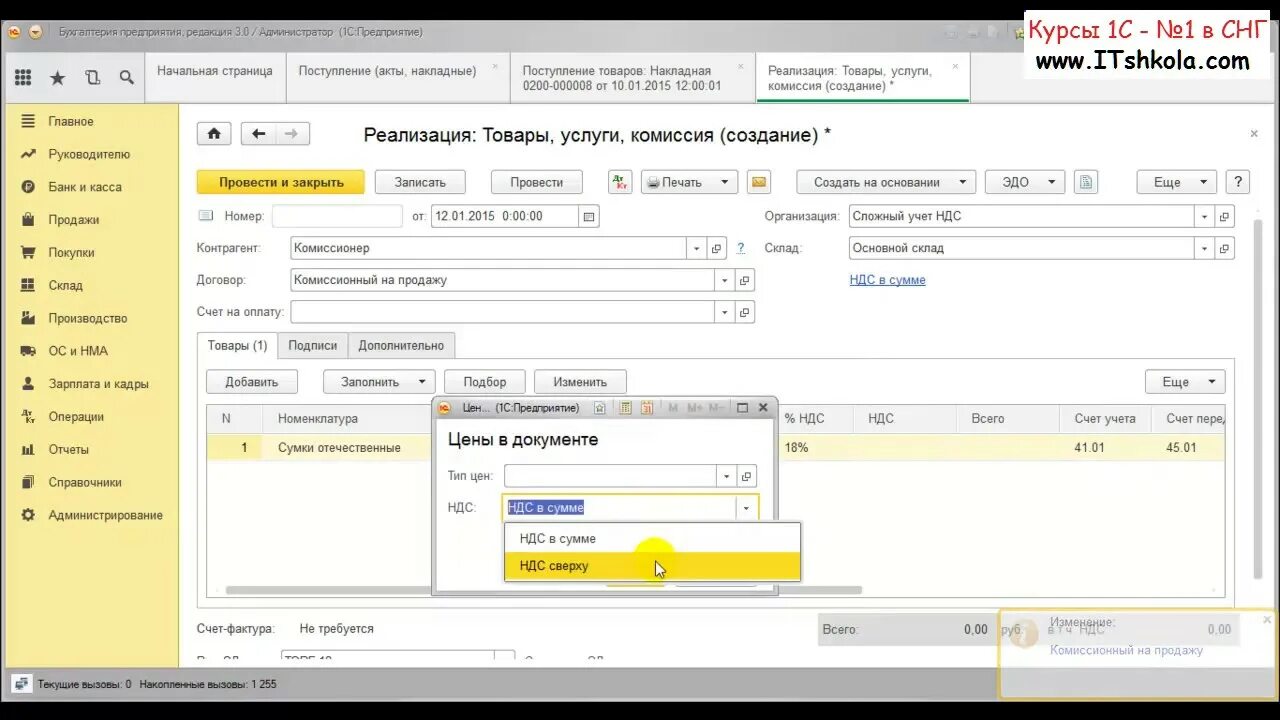The height and width of the screenshot is (720, 1280).
Task: Expand the table Еще menu
Action: pos(1185,382)
